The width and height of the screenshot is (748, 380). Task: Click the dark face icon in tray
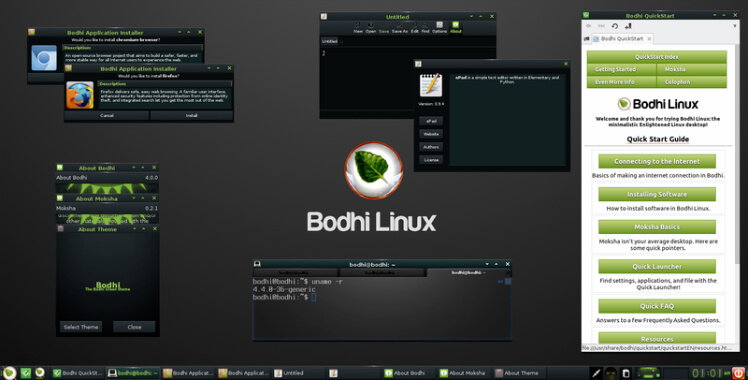coord(611,373)
